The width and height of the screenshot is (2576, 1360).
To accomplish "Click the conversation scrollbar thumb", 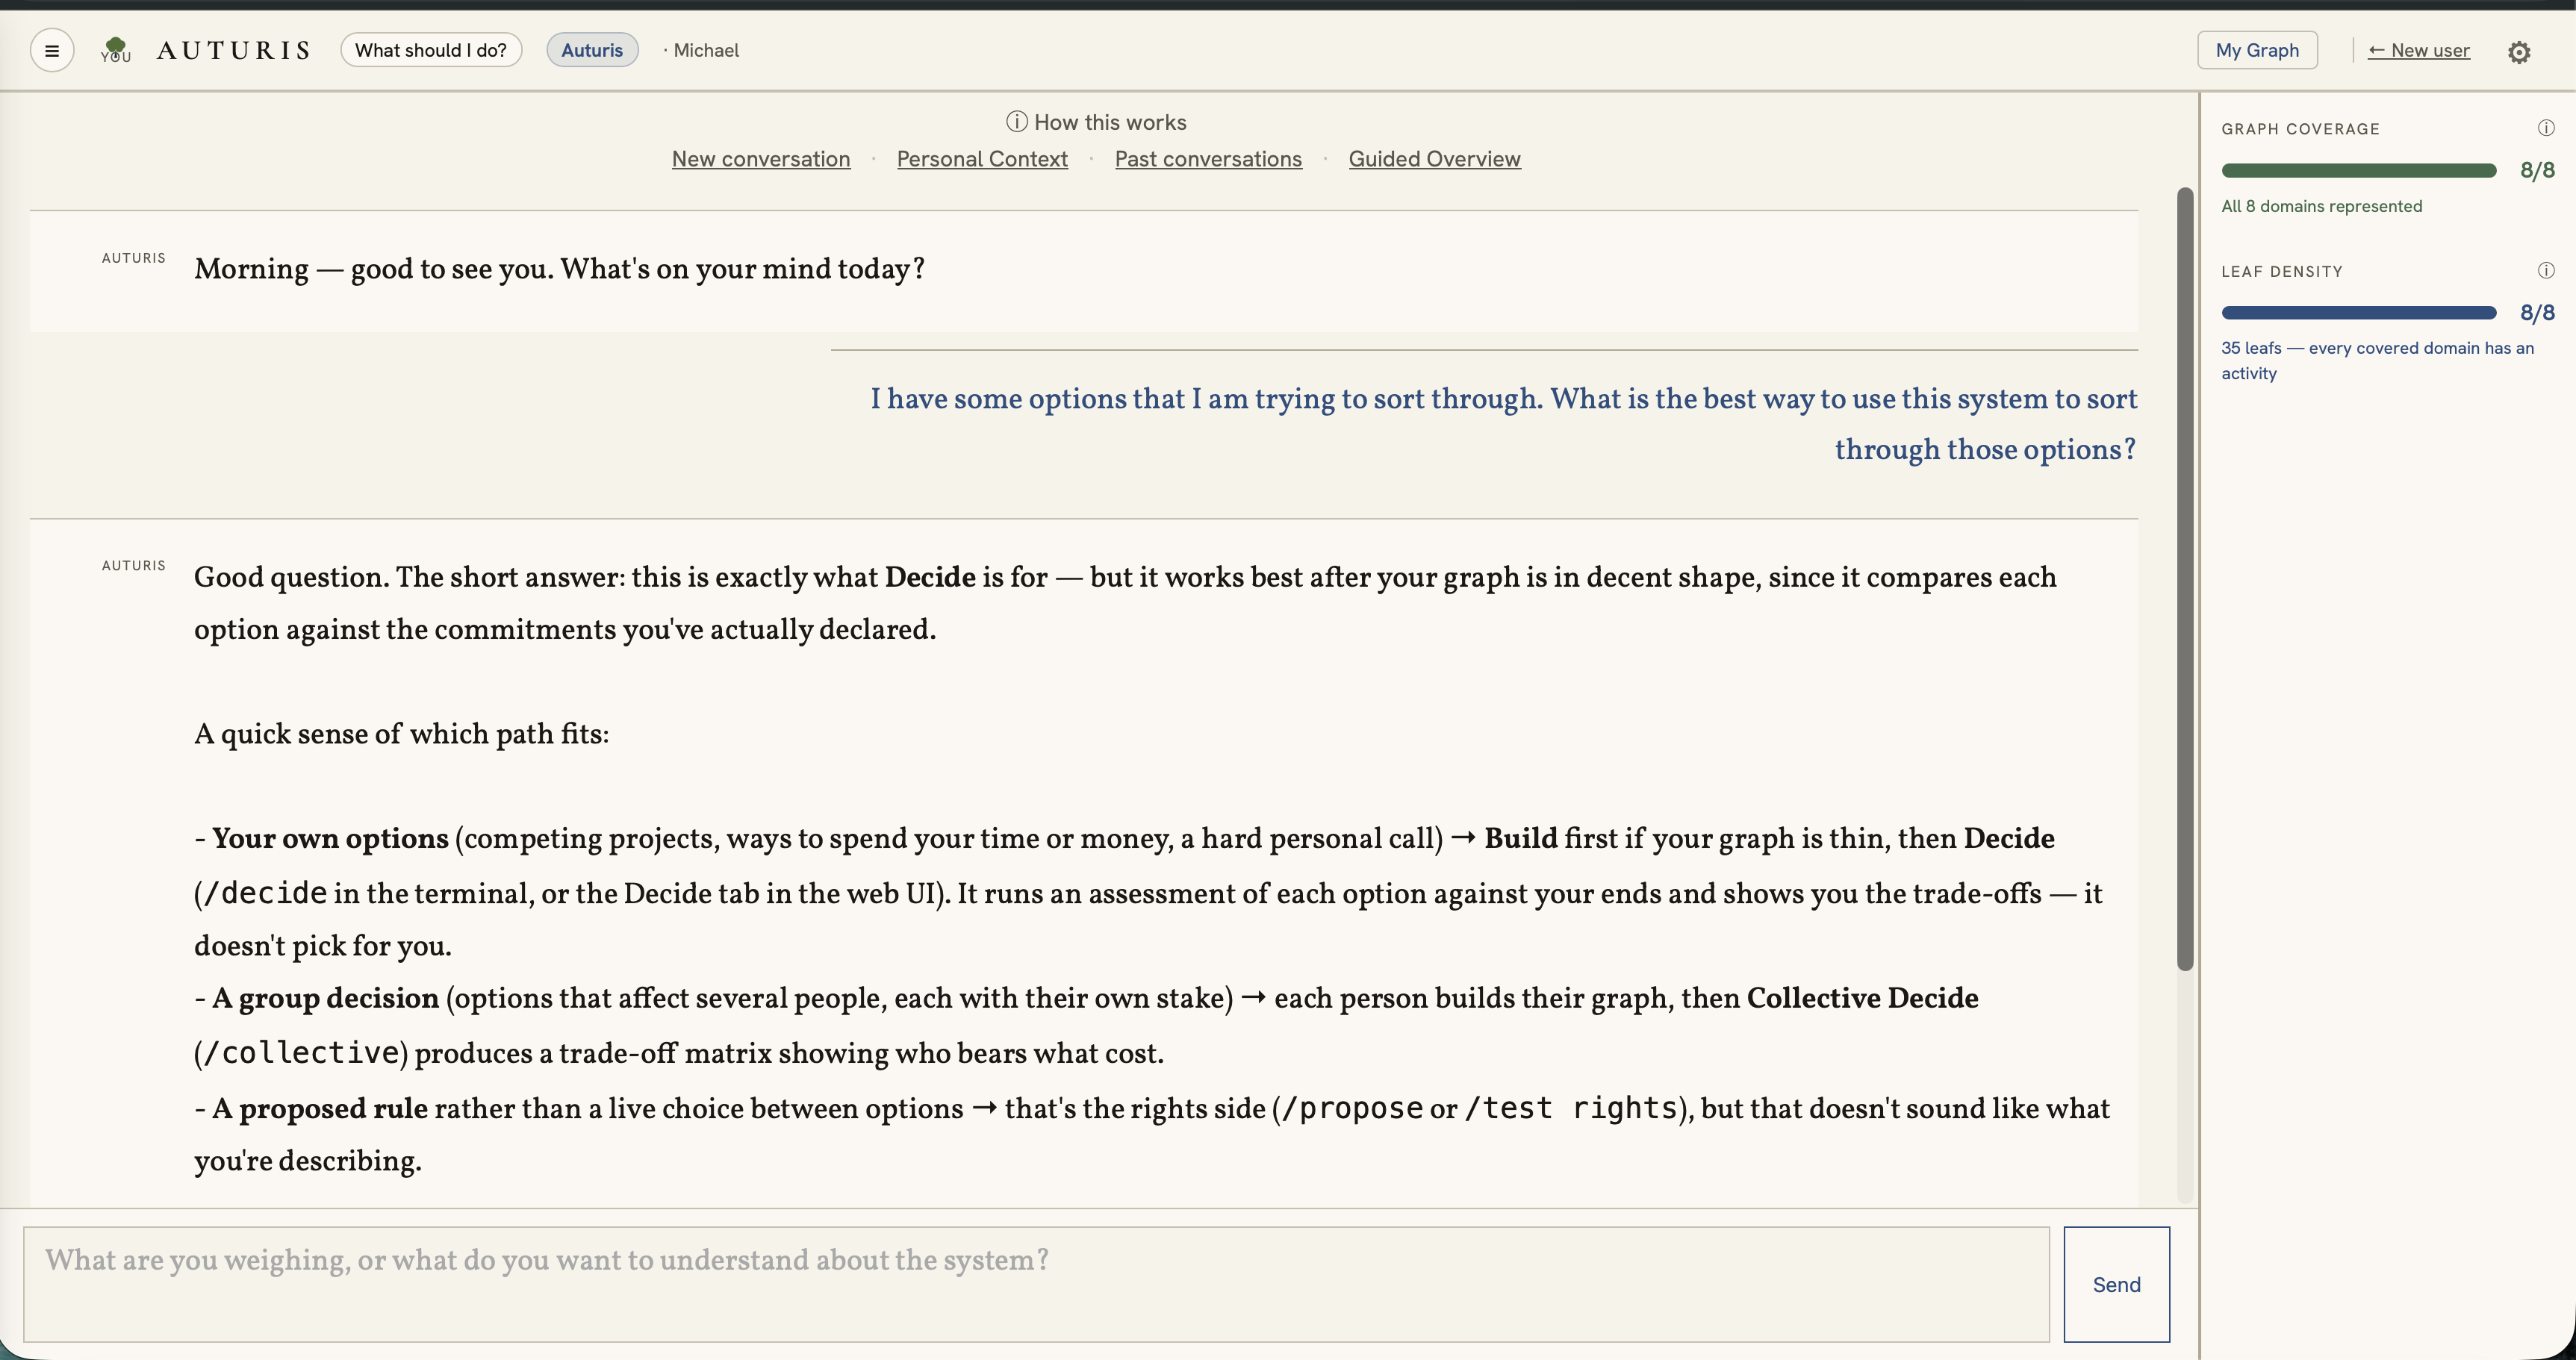I will (x=2185, y=578).
